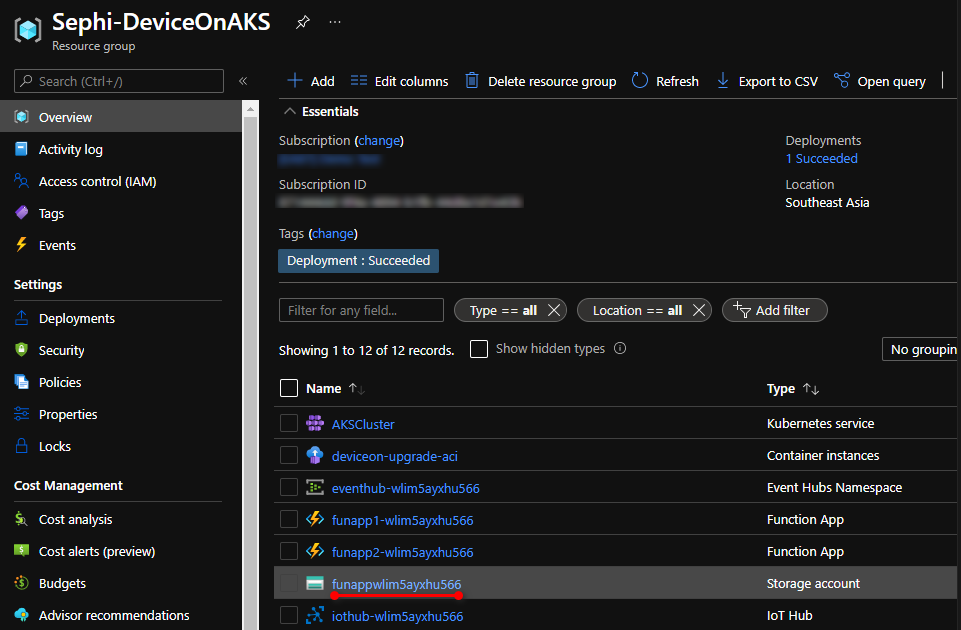The image size is (961, 630).
Task: Click the Delete resource group trash icon
Action: click(x=472, y=81)
